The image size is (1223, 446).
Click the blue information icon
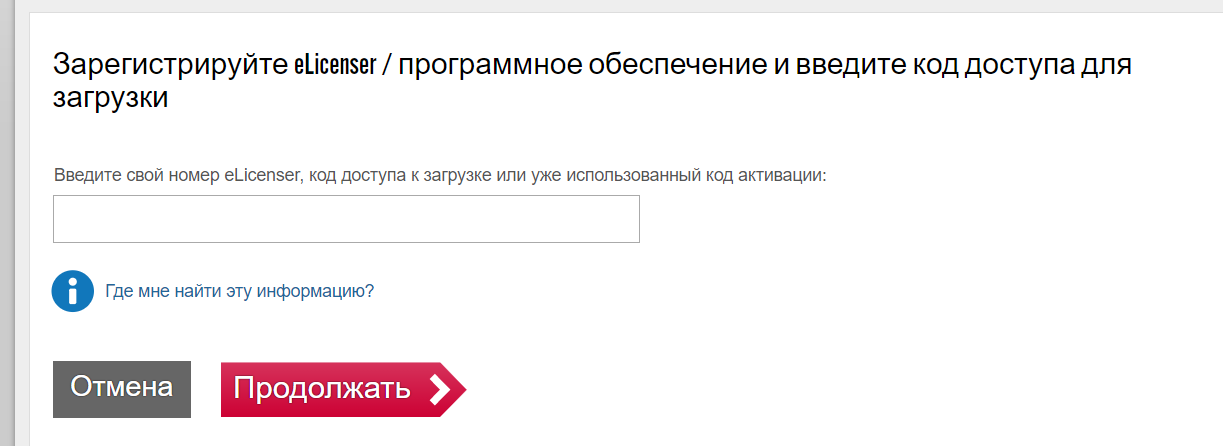point(72,291)
